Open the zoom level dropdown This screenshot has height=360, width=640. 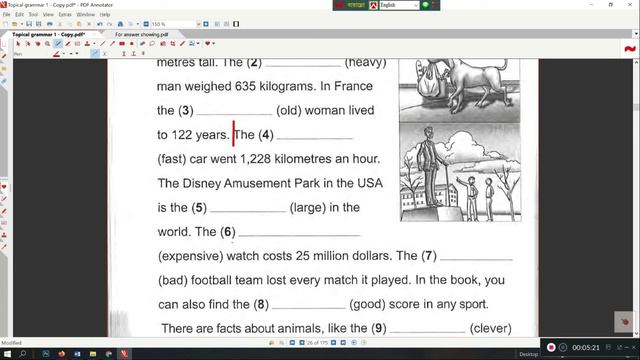point(198,24)
